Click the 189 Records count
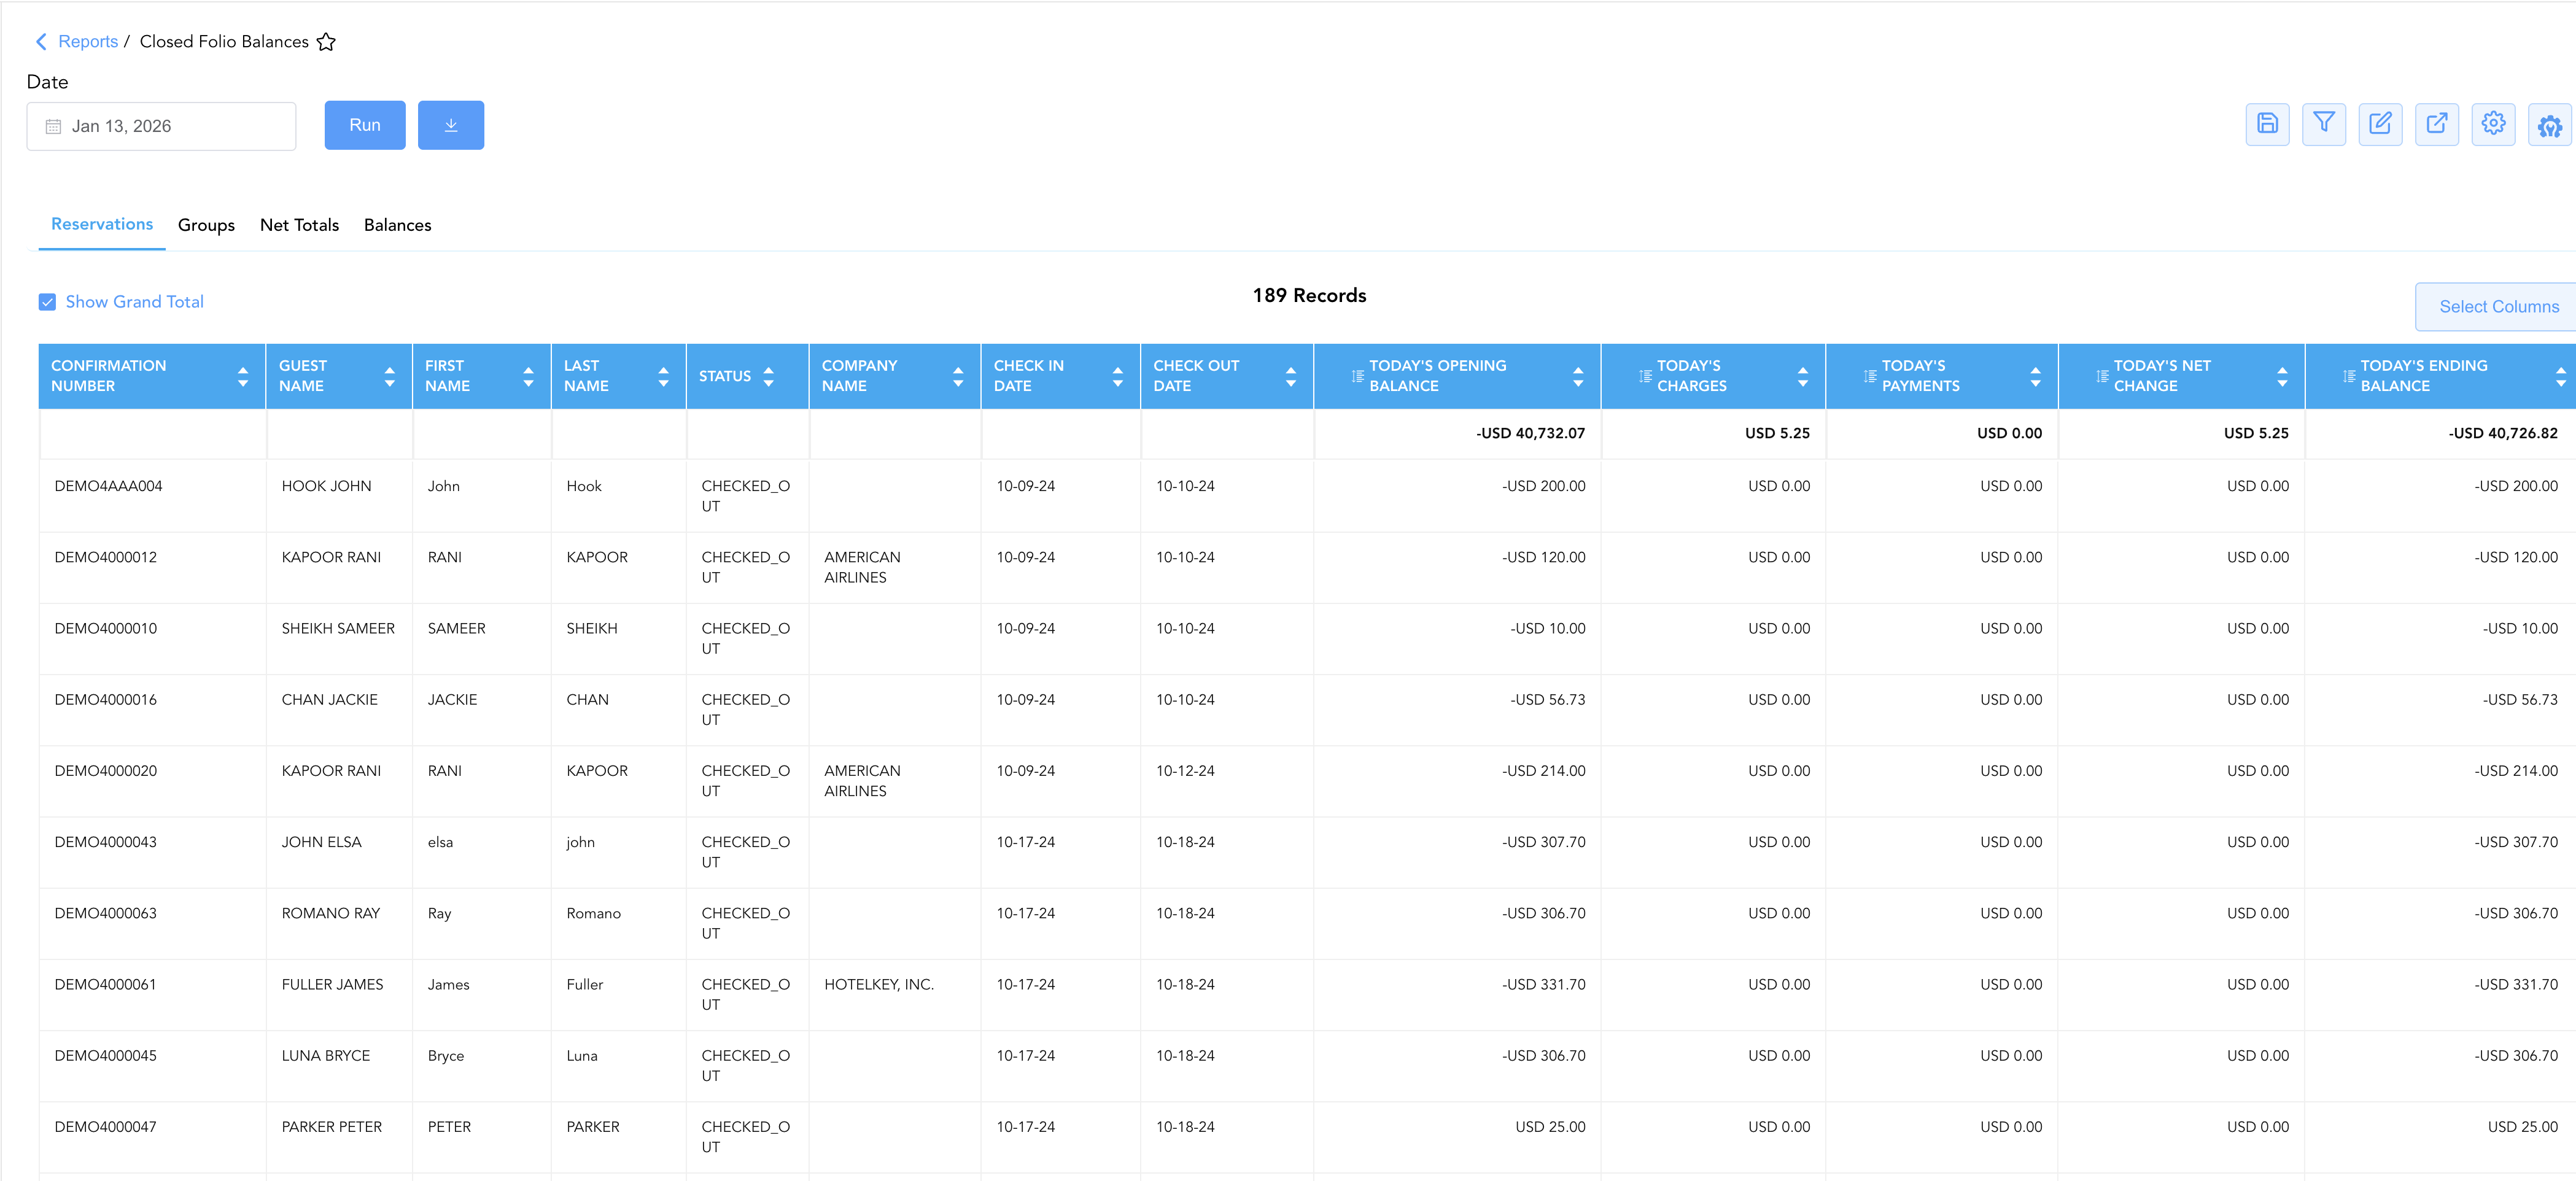This screenshot has height=1181, width=2576. pos(1309,295)
